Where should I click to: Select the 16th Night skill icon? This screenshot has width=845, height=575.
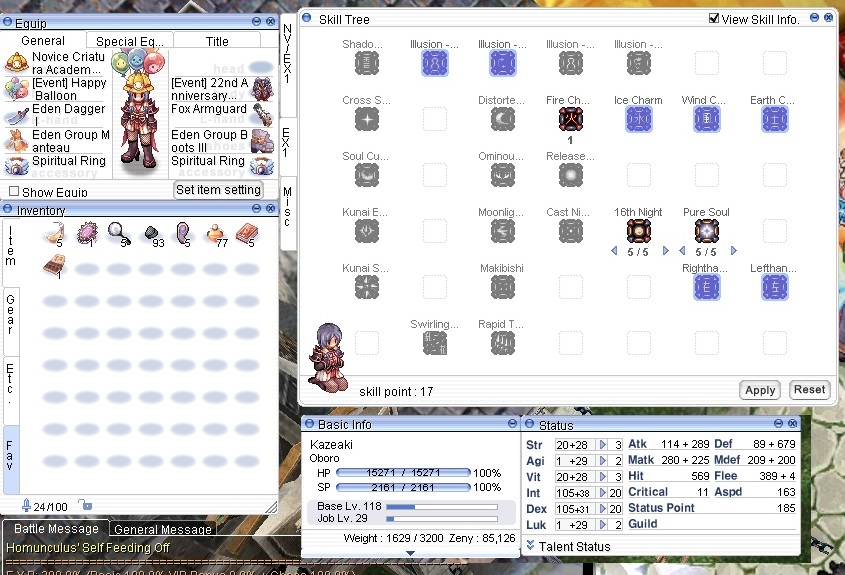[x=638, y=231]
